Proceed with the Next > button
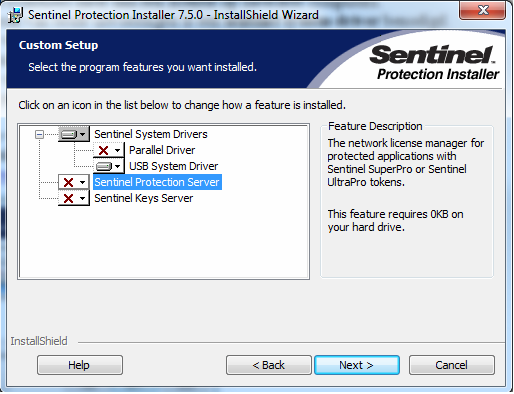This screenshot has width=514, height=394. tap(357, 365)
